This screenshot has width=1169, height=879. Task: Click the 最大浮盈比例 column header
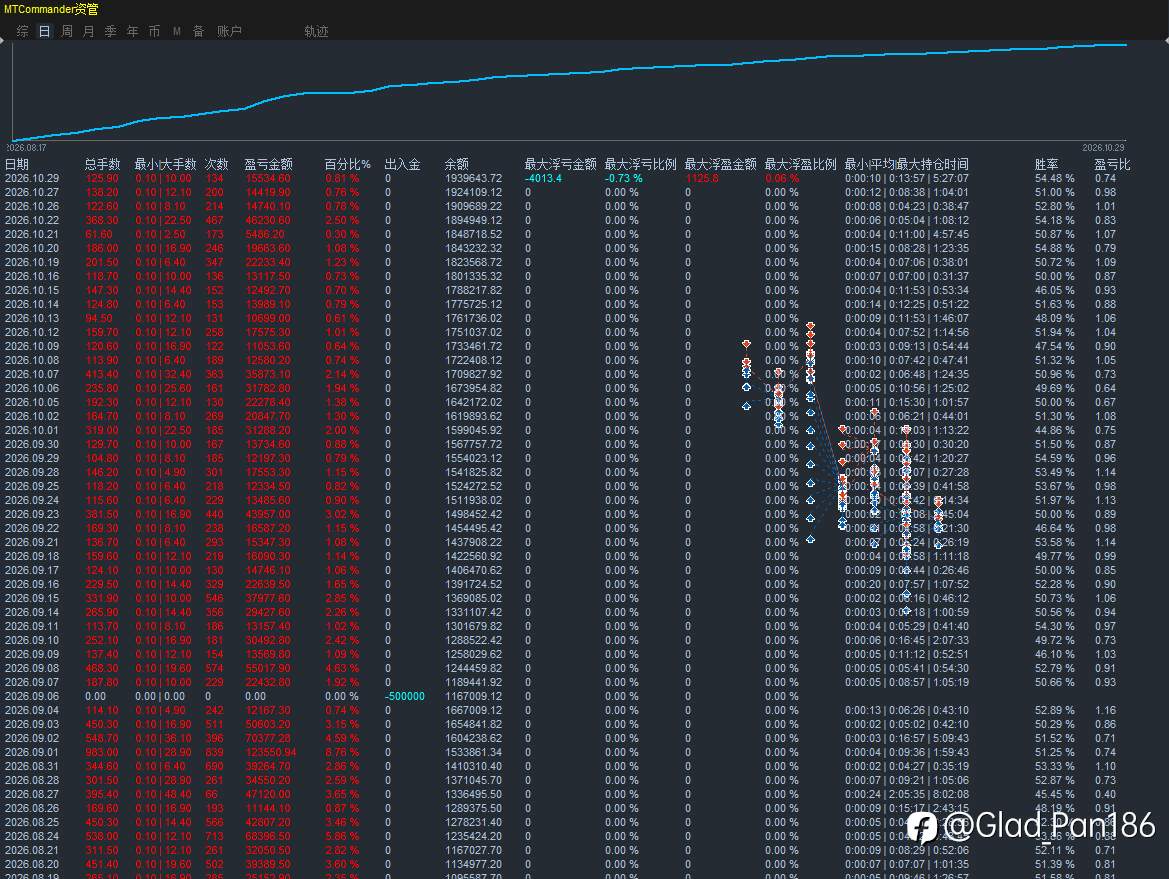pyautogui.click(x=801, y=164)
